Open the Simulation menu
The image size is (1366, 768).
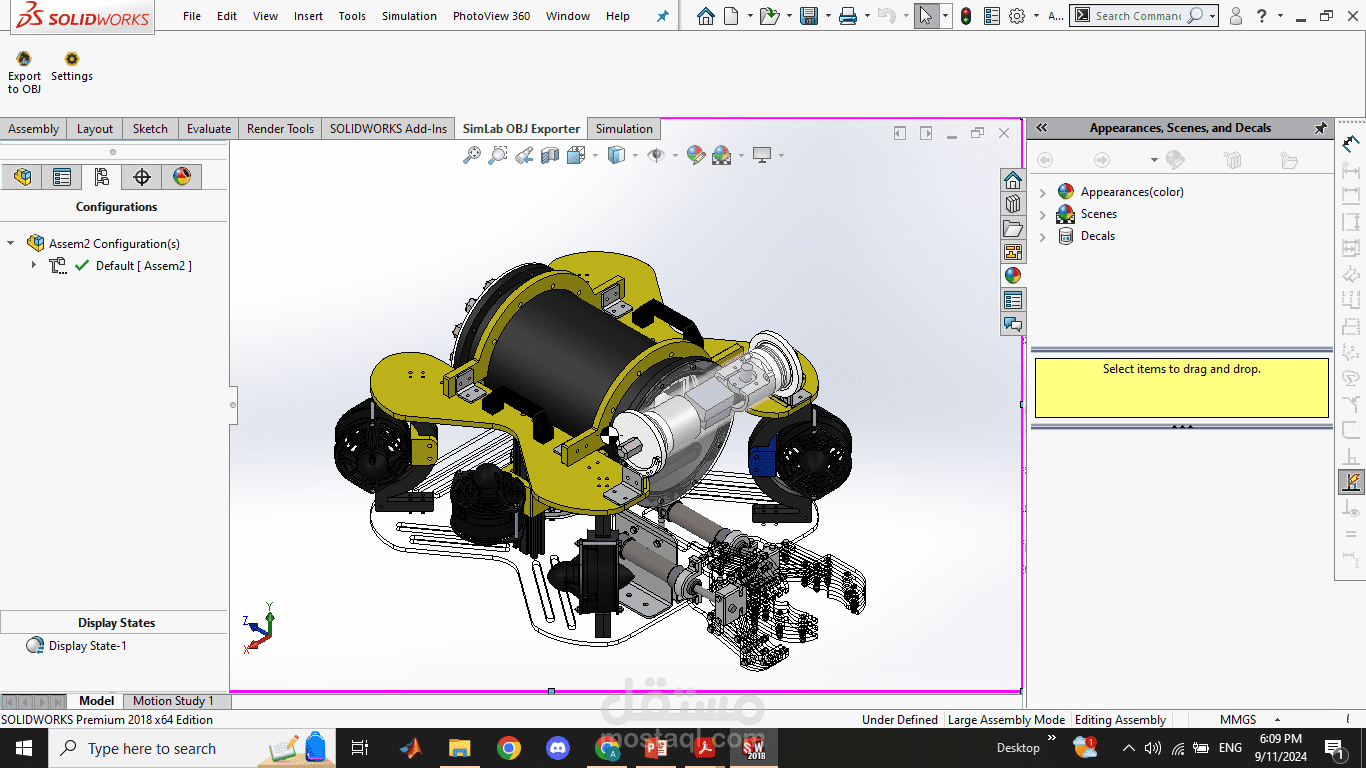pyautogui.click(x=409, y=16)
